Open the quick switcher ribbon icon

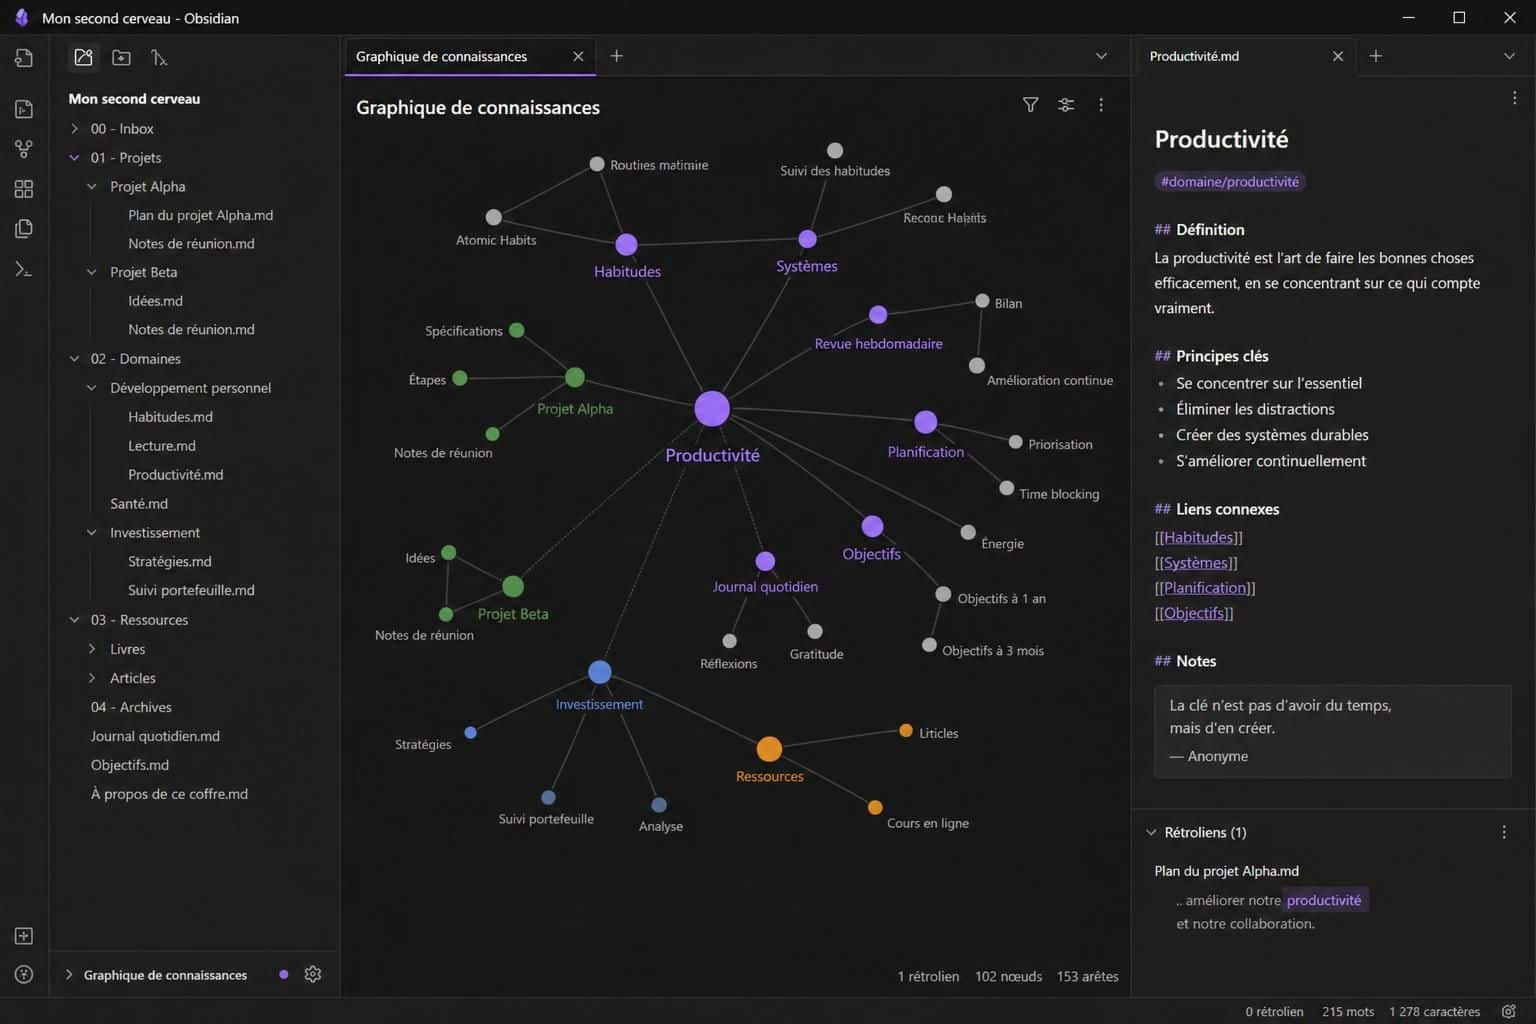click(24, 58)
